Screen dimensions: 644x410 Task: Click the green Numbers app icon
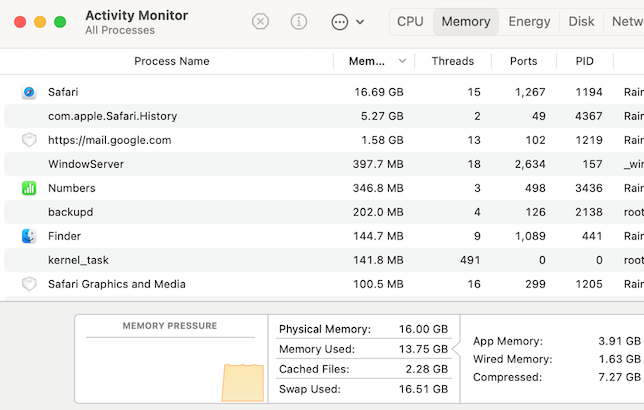pyautogui.click(x=29, y=188)
